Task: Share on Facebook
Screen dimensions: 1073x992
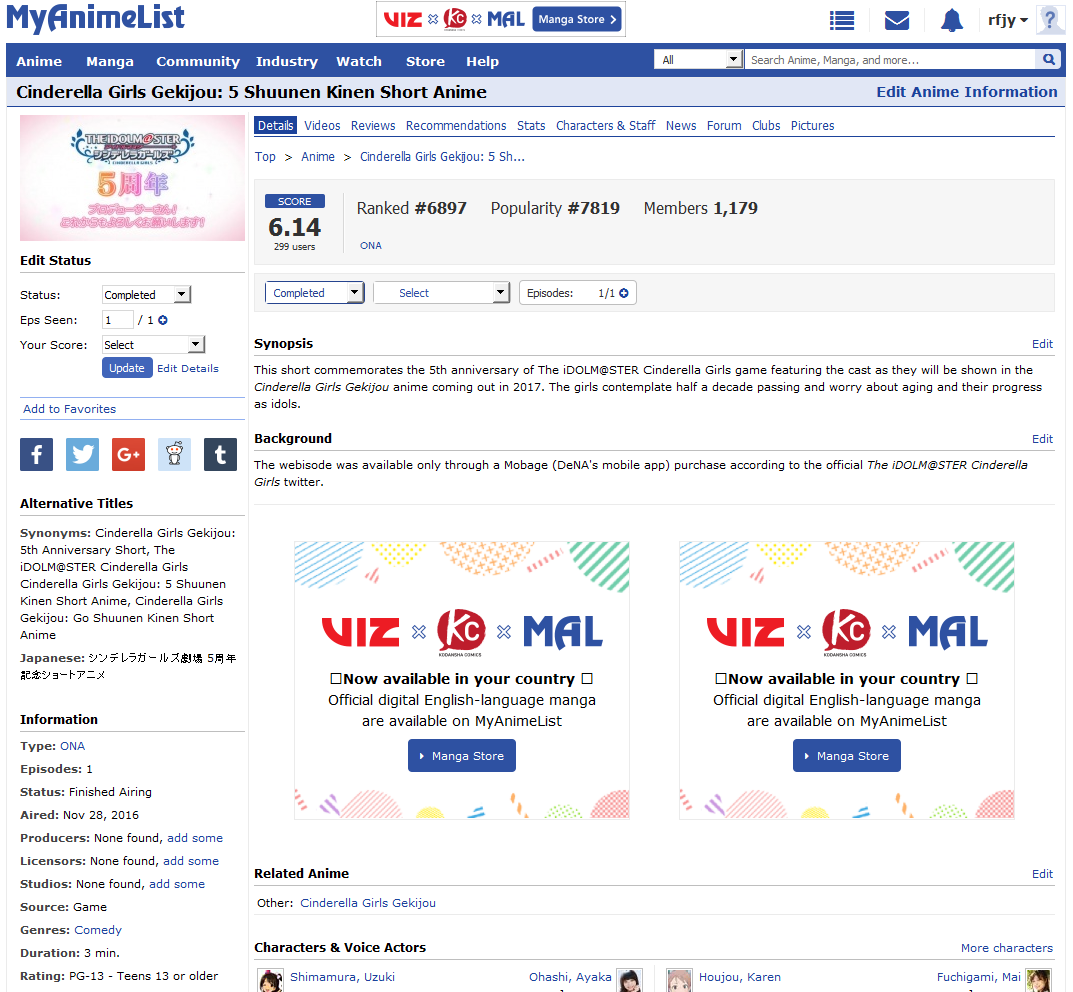Action: (x=36, y=454)
